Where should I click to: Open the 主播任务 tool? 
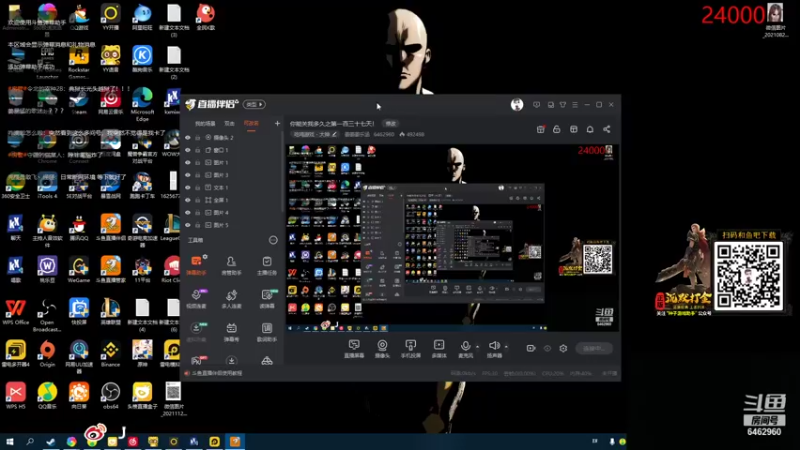tap(267, 265)
